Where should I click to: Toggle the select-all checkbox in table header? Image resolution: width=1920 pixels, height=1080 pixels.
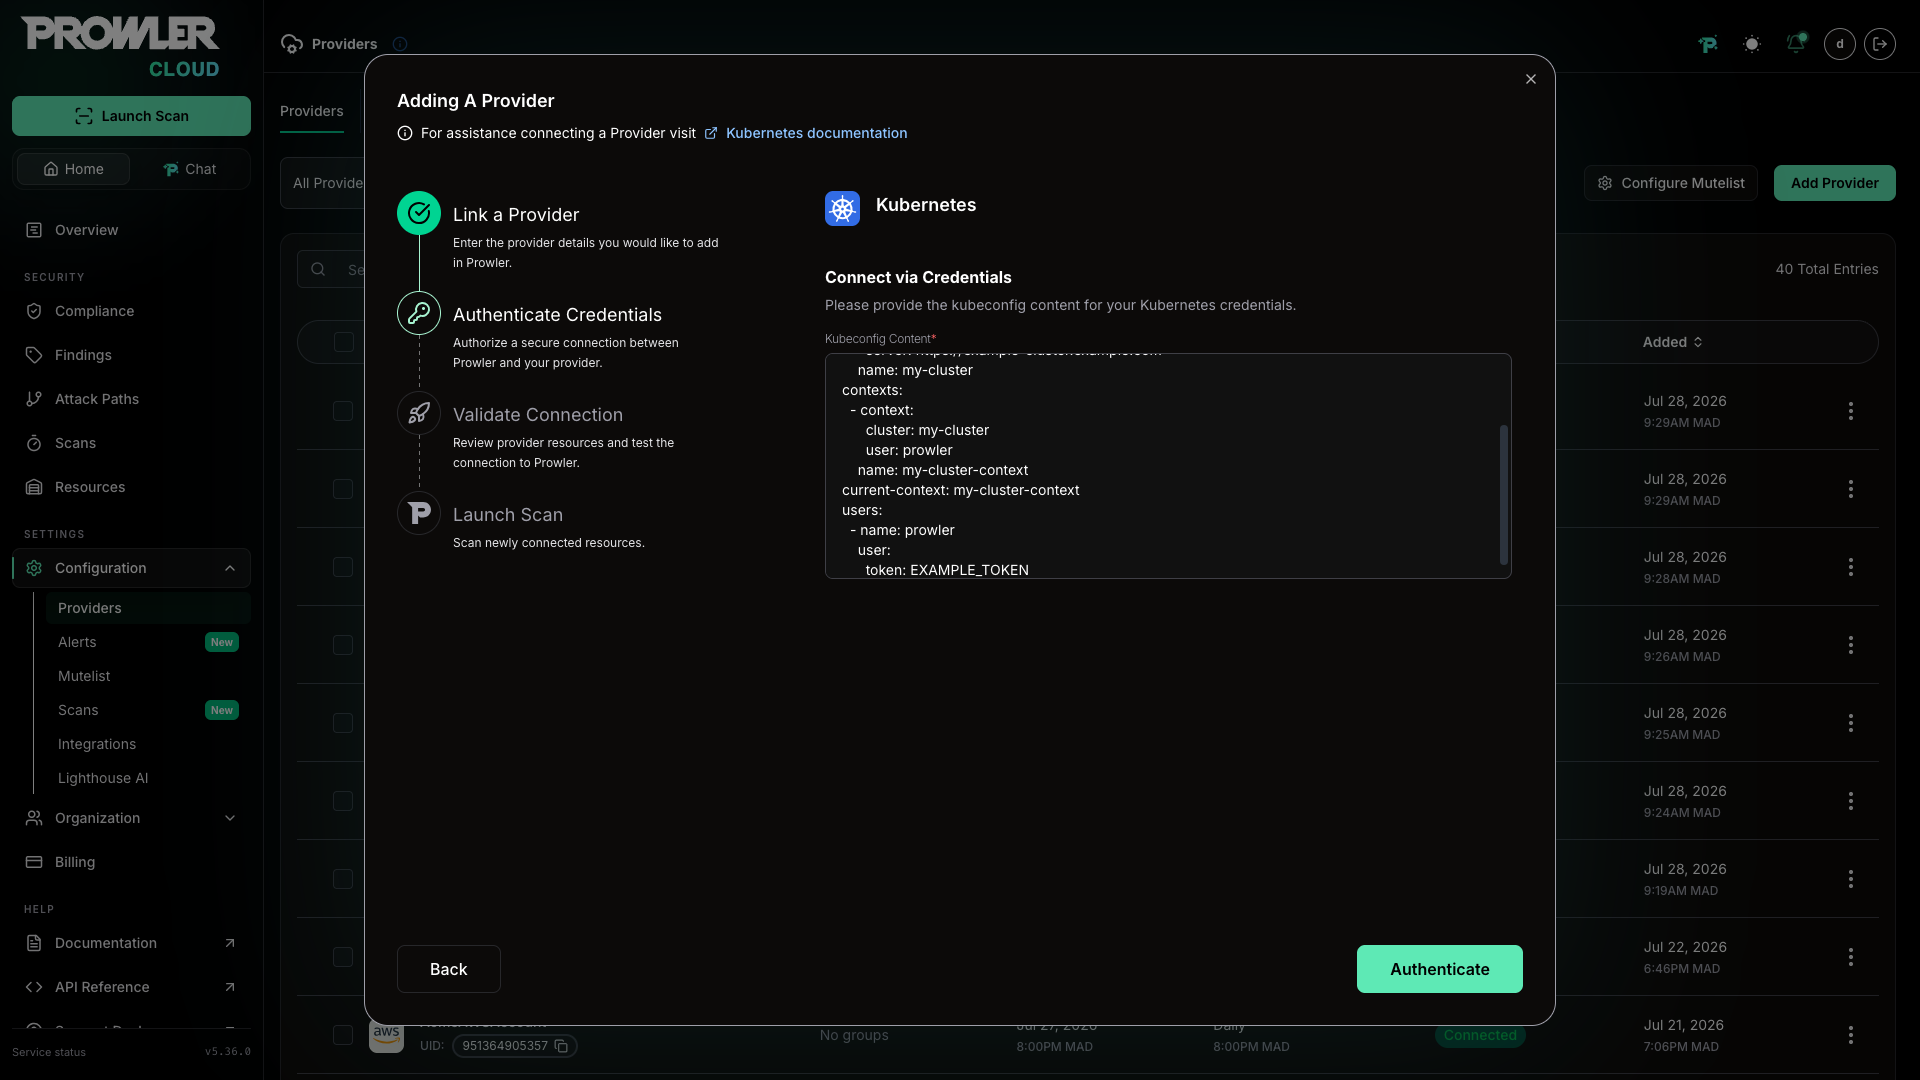coord(344,342)
